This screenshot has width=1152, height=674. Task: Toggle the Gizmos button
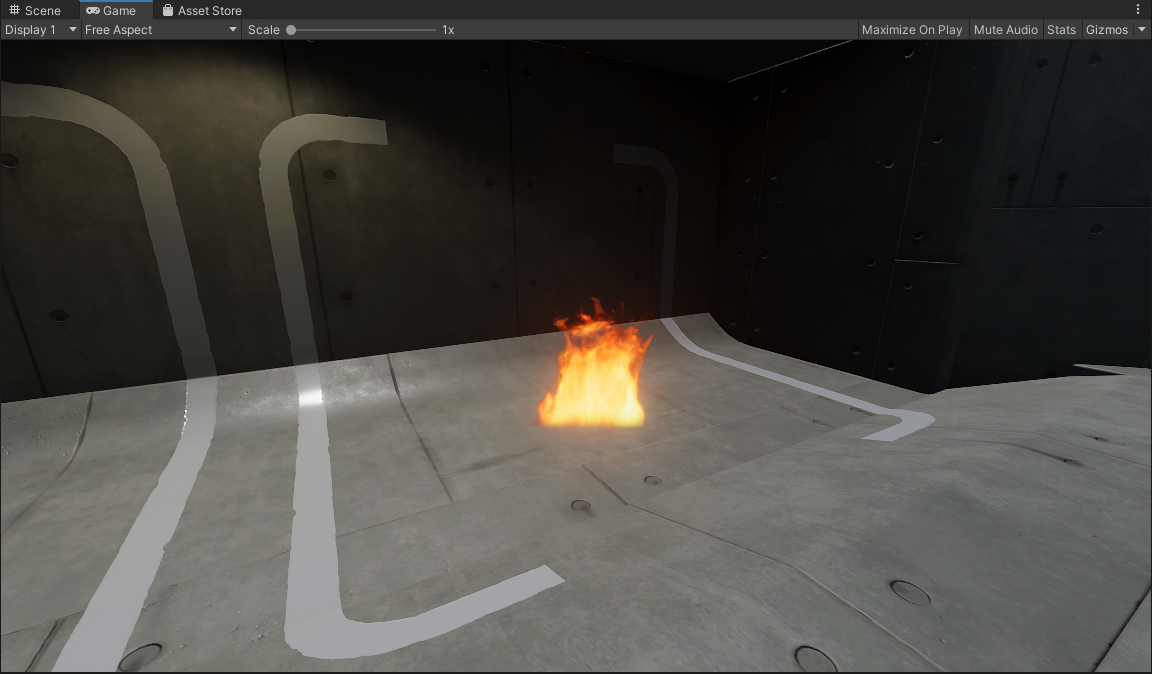click(1106, 30)
